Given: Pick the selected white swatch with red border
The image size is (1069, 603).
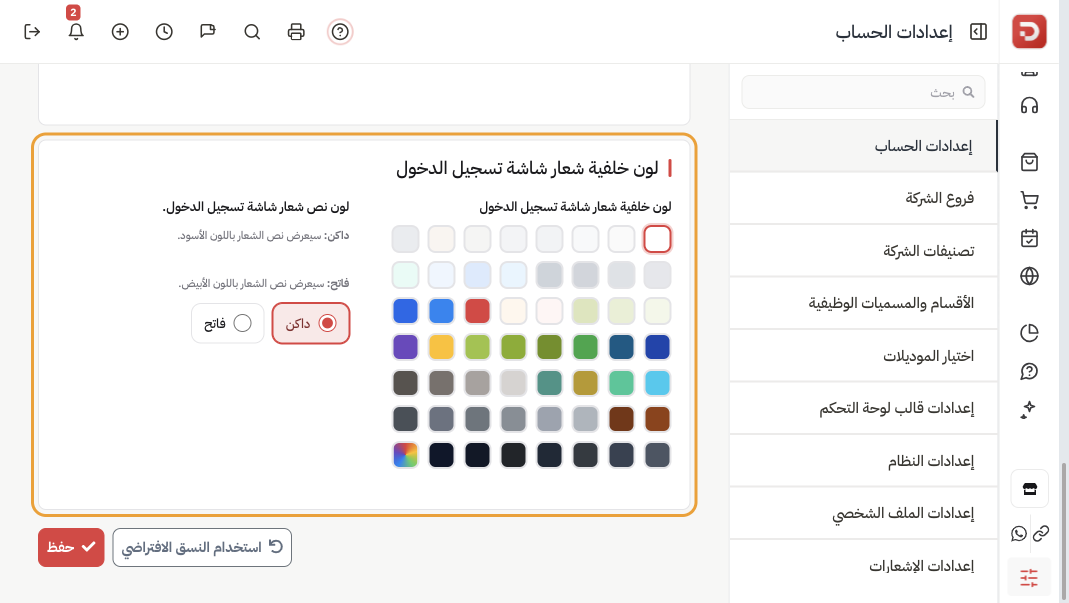Looking at the screenshot, I should pyautogui.click(x=657, y=239).
